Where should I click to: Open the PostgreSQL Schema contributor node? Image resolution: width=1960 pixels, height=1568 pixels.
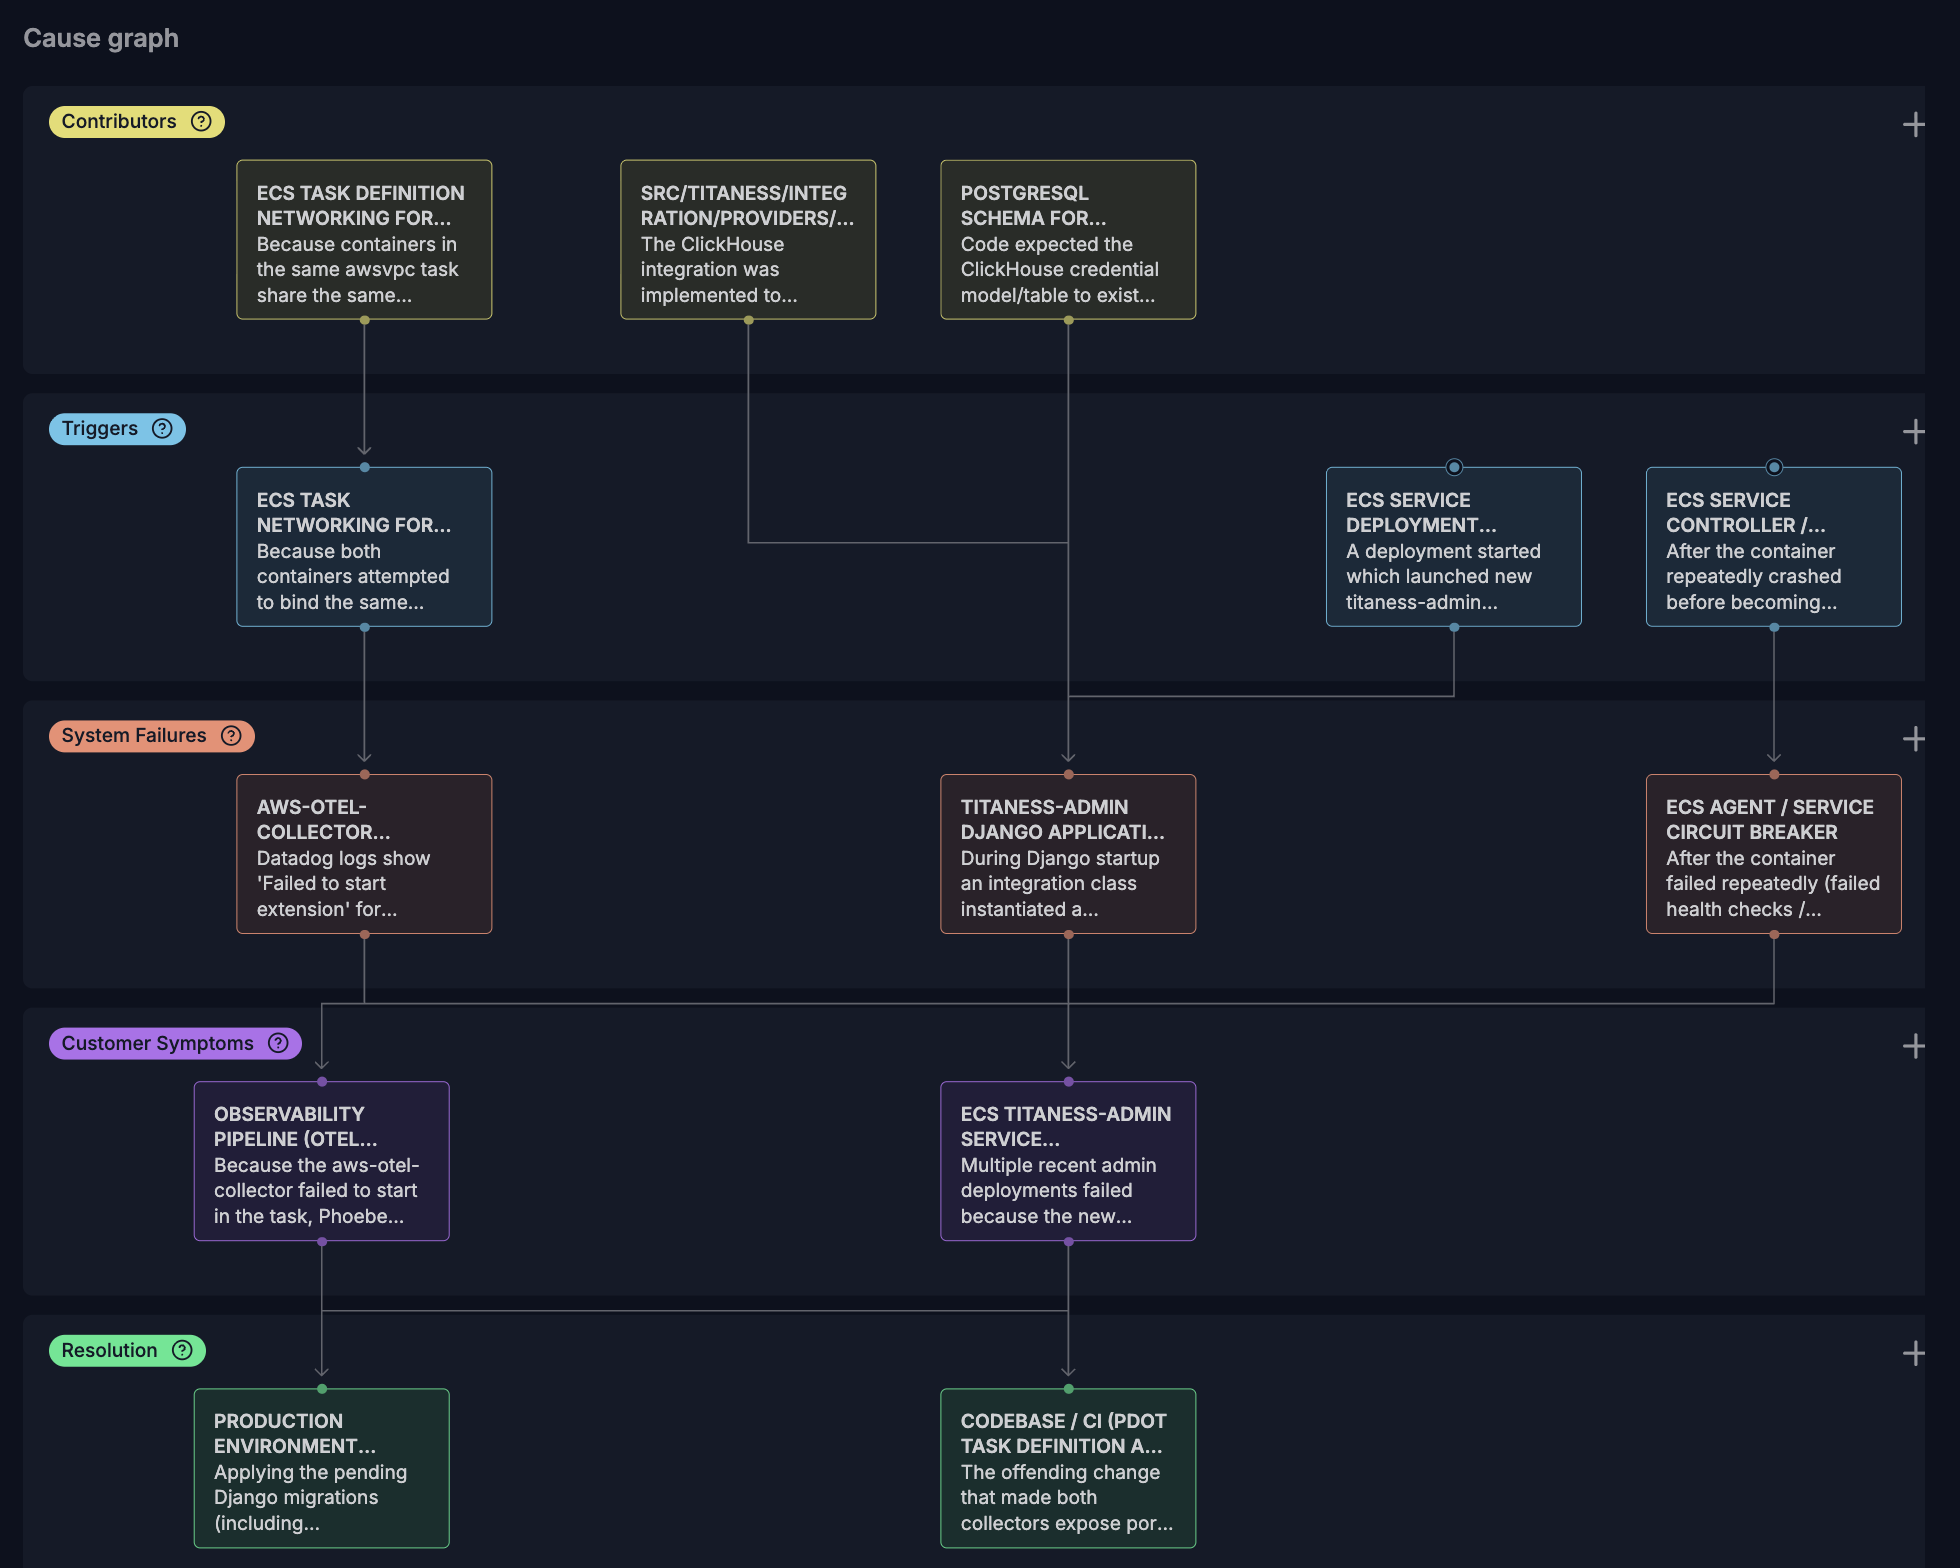(1068, 240)
